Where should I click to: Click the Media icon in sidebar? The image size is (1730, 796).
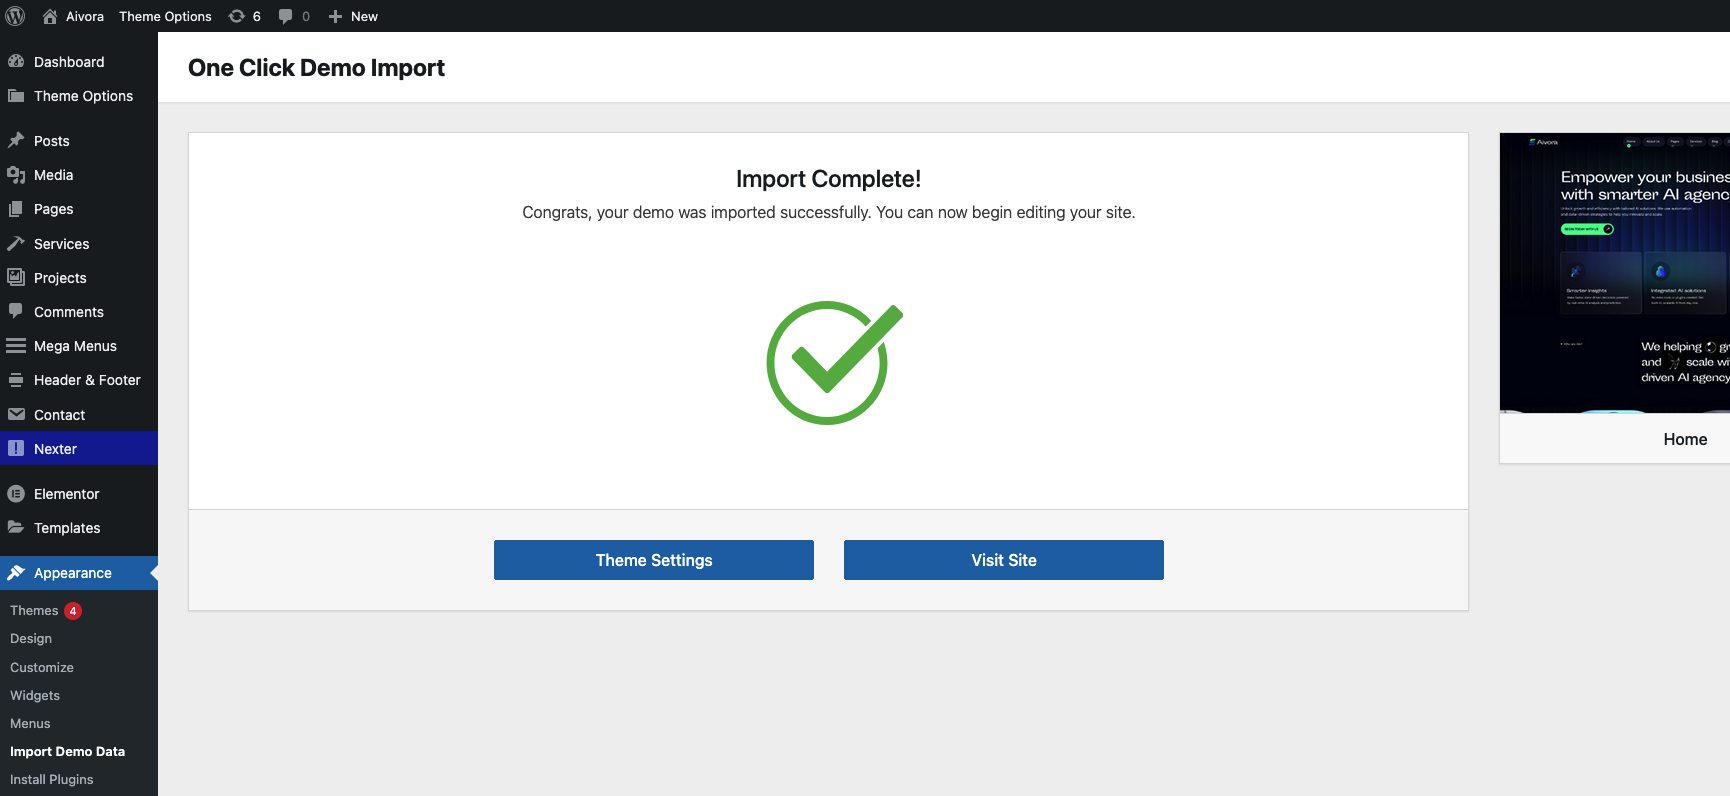[x=16, y=175]
